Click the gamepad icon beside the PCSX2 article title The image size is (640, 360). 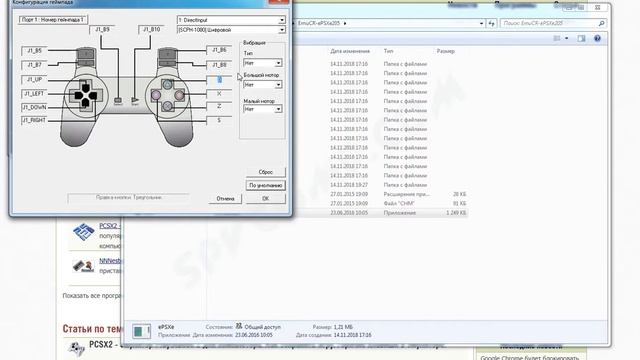coord(76,348)
